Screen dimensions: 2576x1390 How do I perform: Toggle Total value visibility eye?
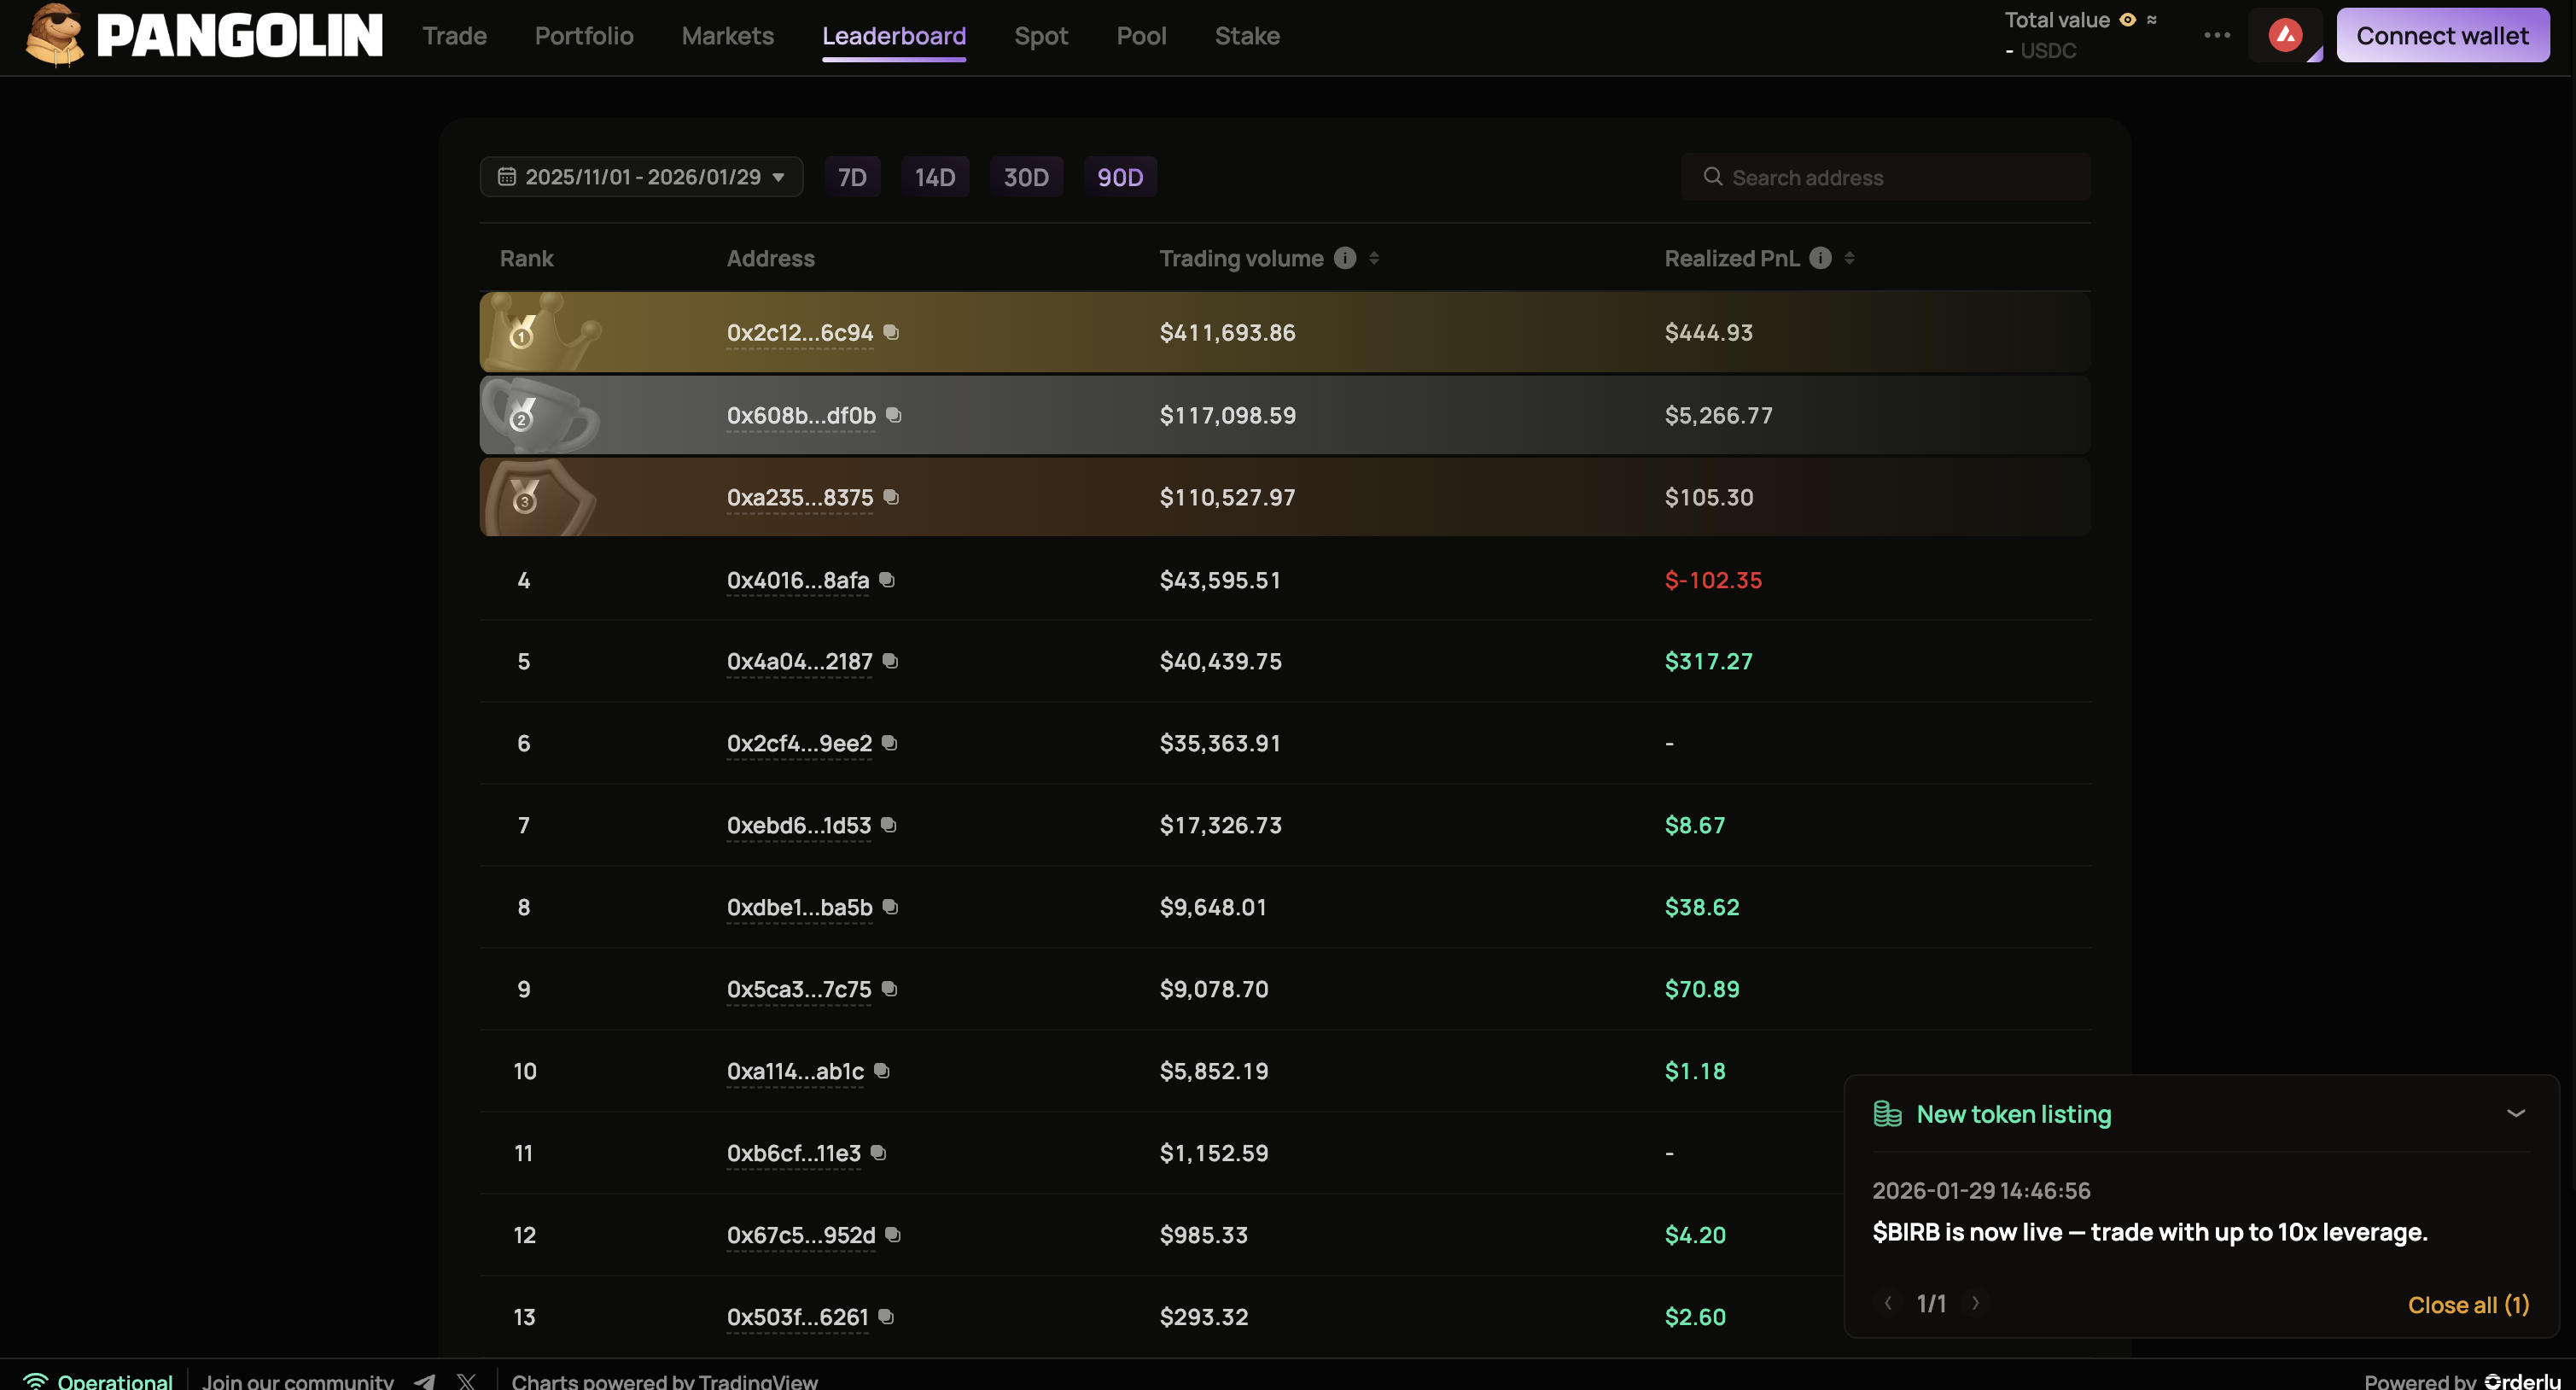click(x=2127, y=20)
